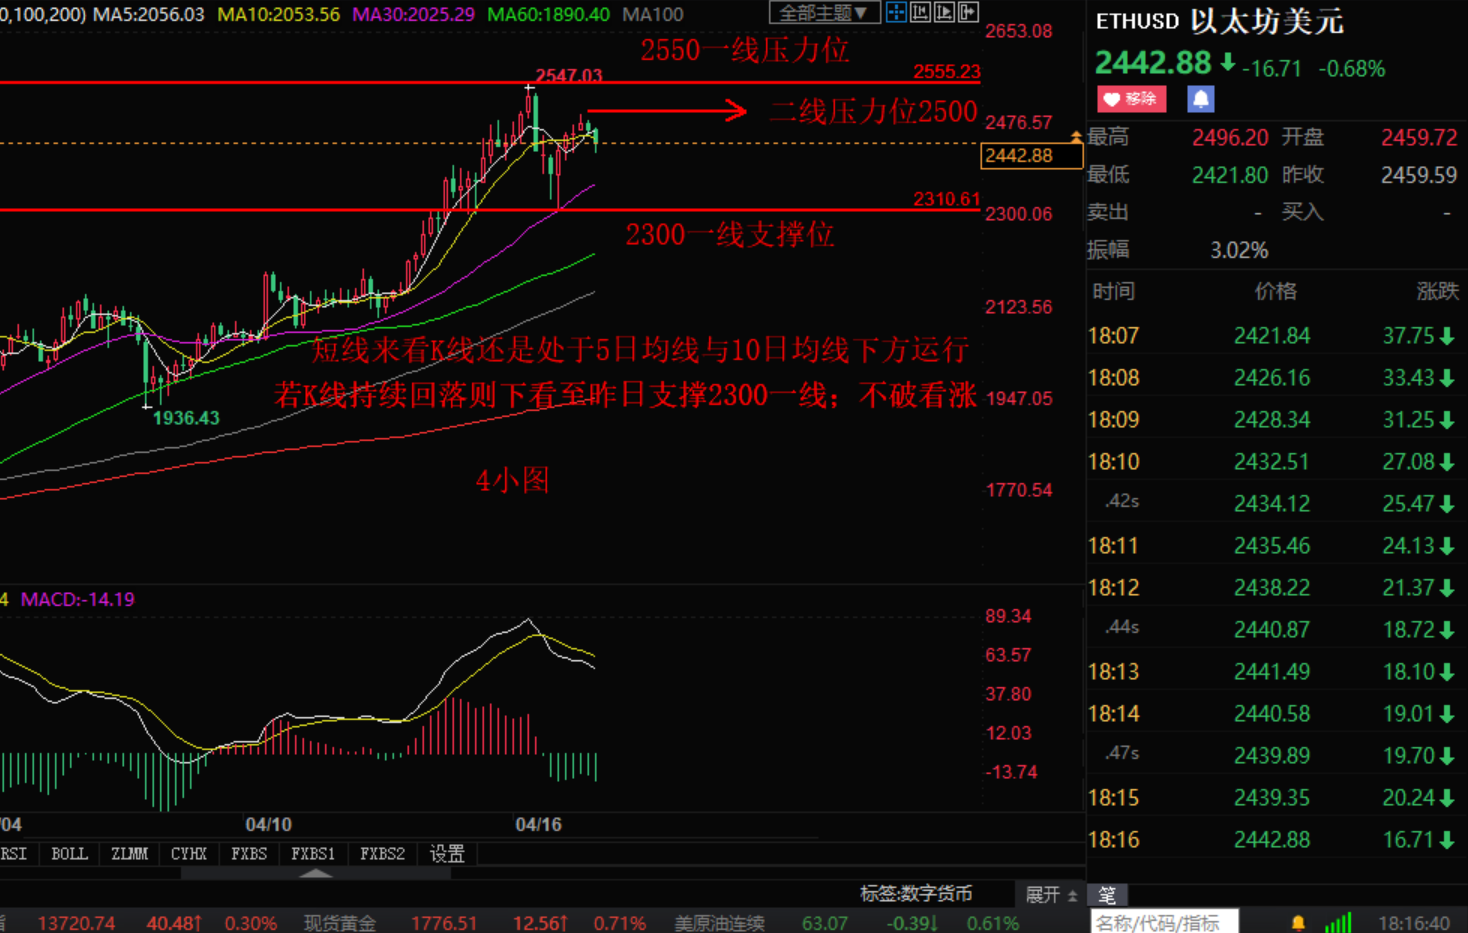This screenshot has height=933, width=1468.
Task: Click the 数字货币 tag label
Action: 938,894
